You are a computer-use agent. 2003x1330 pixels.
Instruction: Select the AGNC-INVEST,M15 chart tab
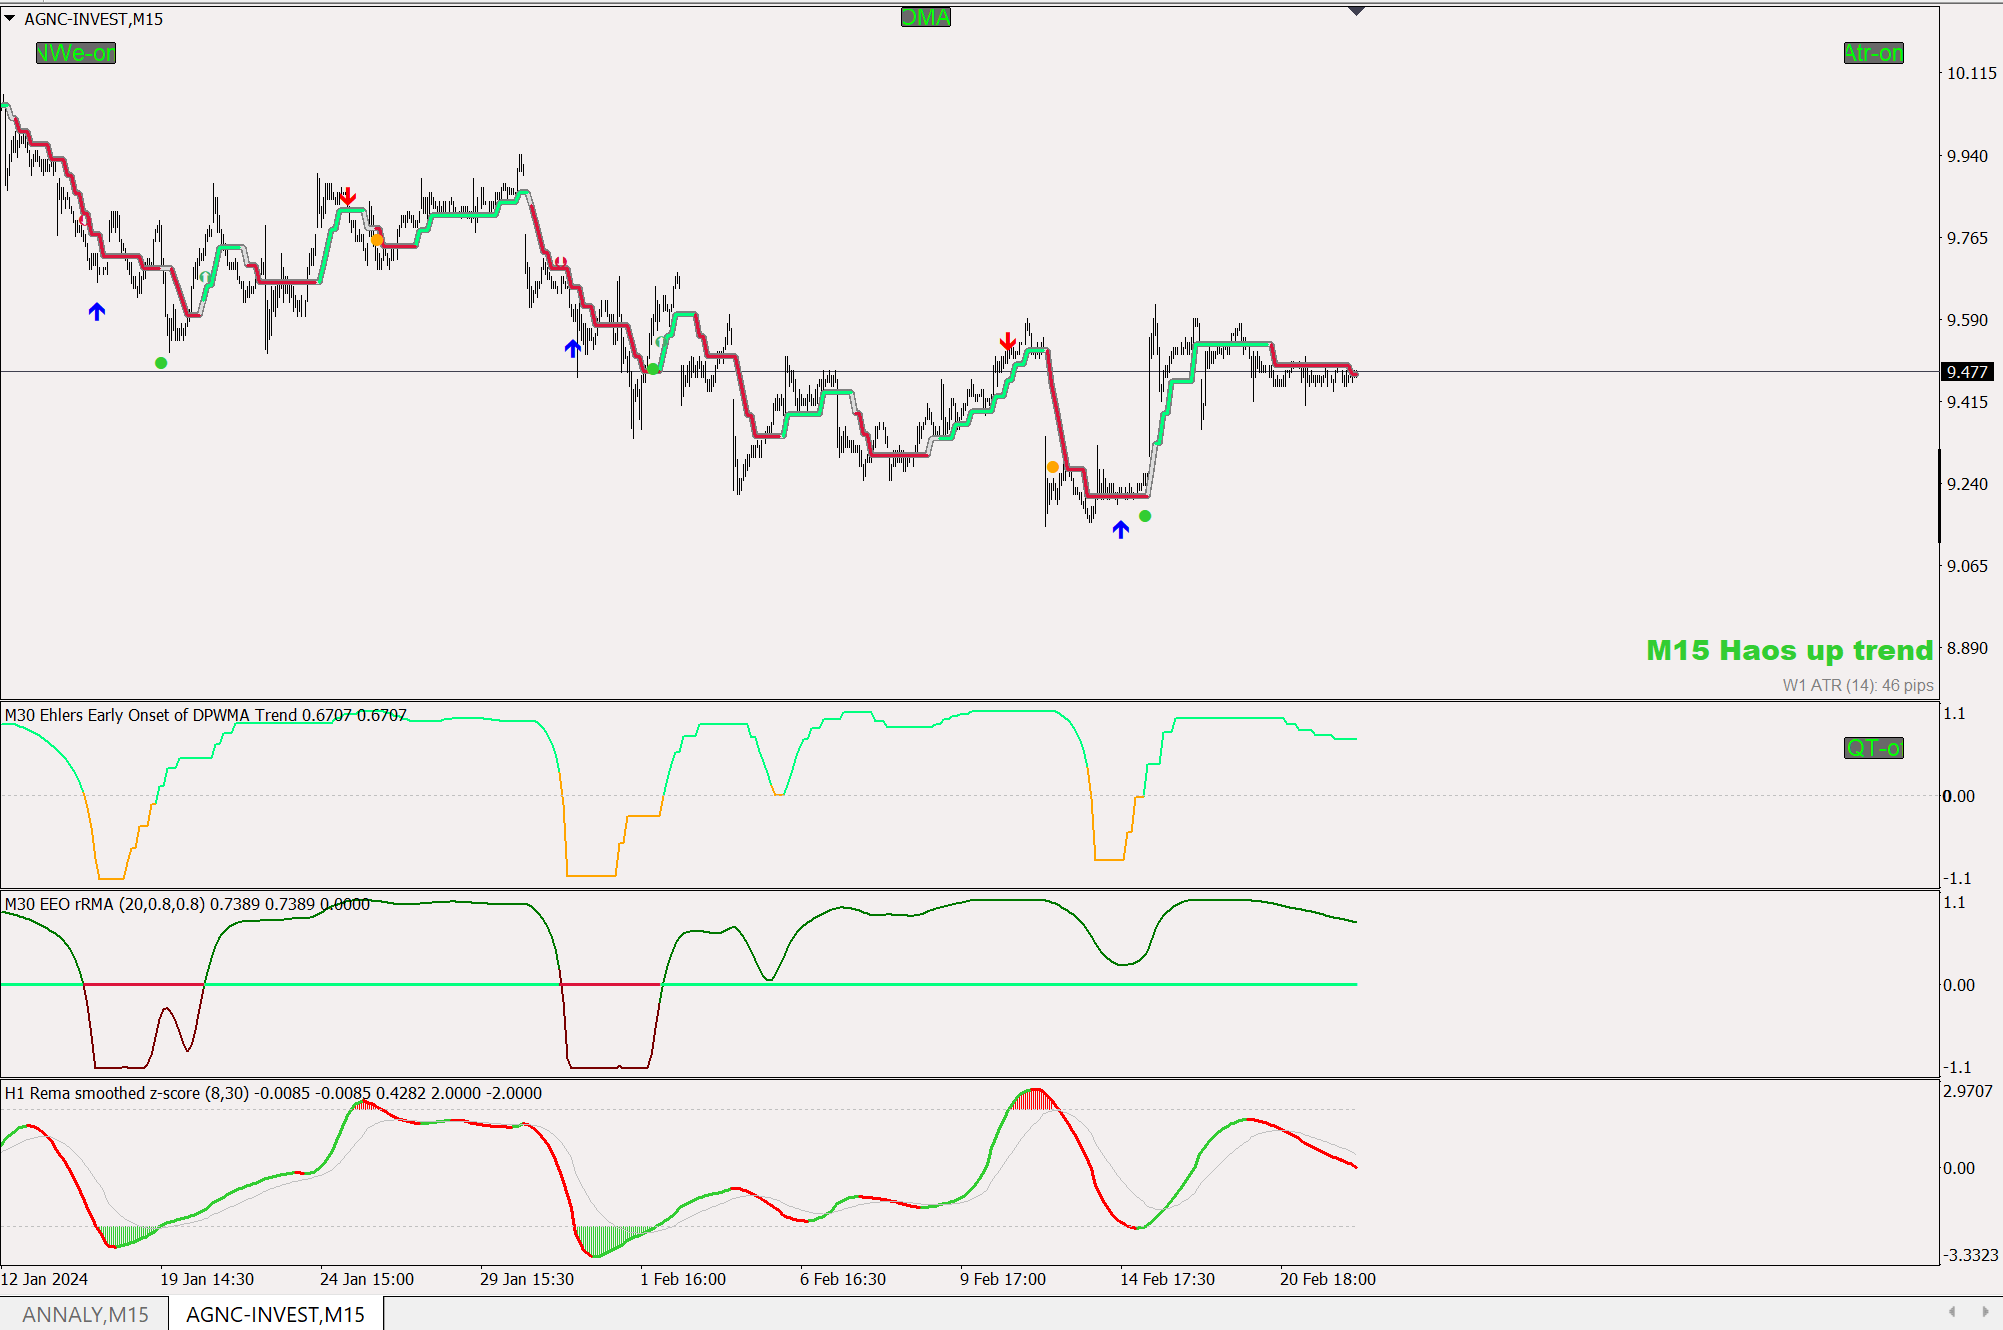[x=275, y=1314]
